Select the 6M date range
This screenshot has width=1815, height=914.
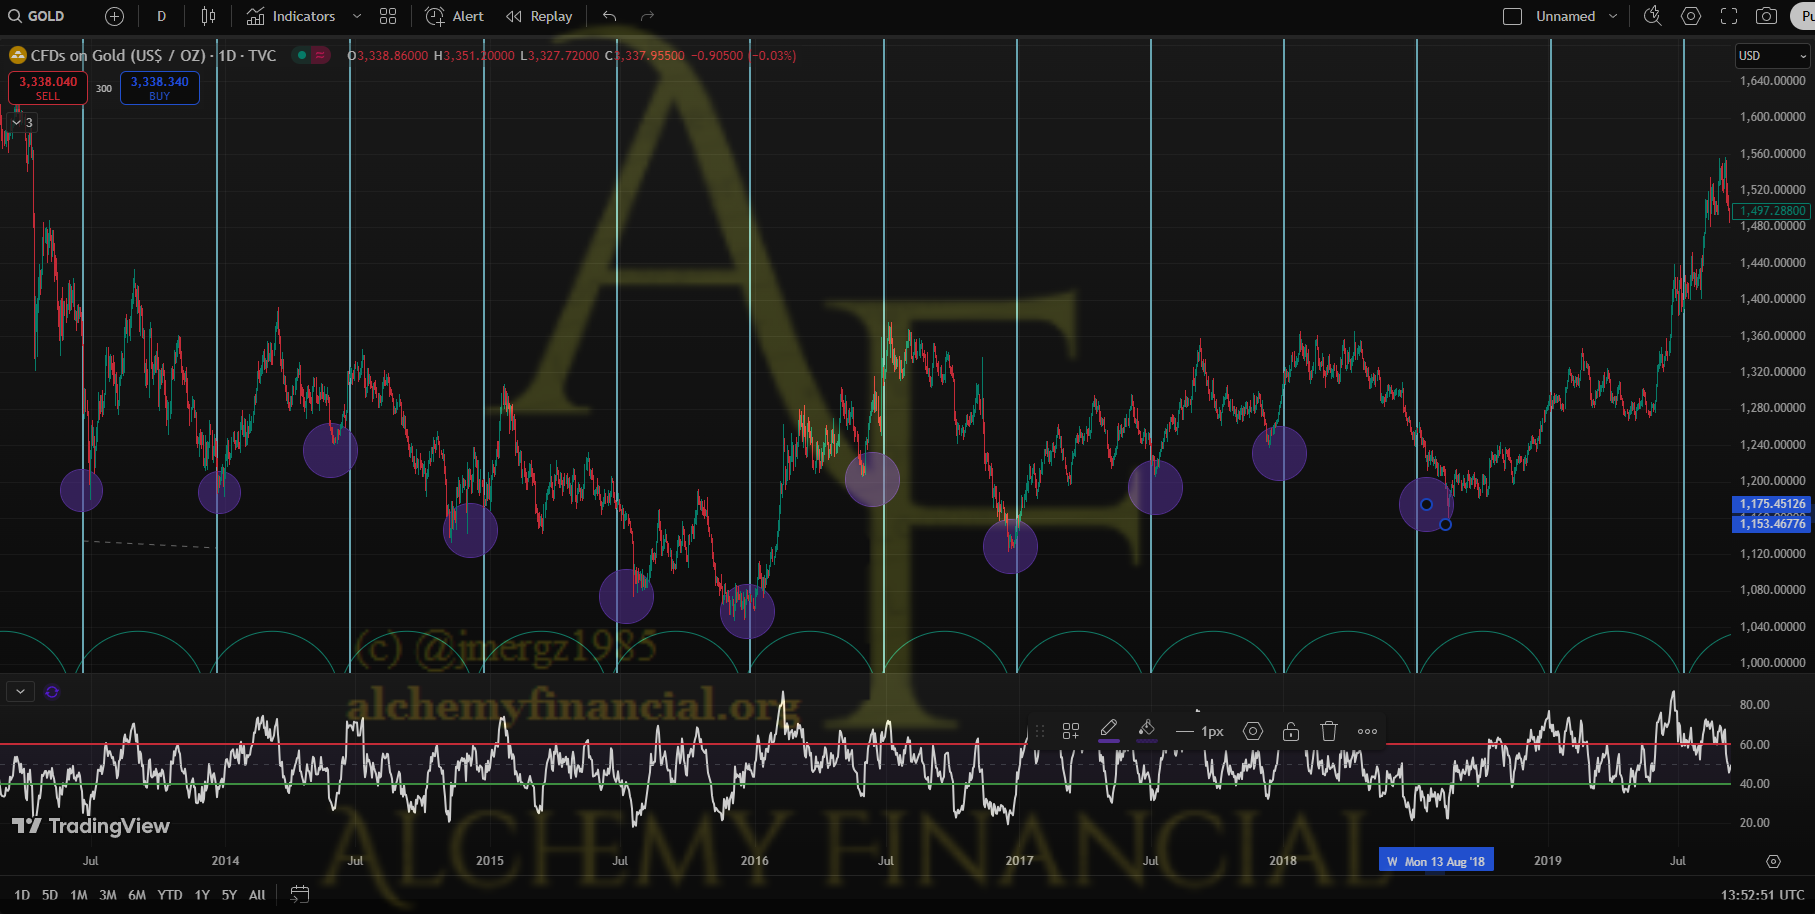click(137, 895)
